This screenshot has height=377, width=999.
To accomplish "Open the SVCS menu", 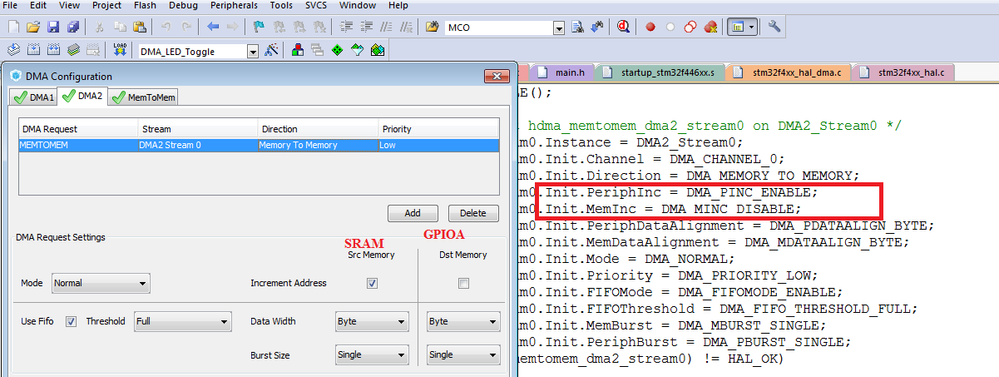I will pyautogui.click(x=315, y=5).
